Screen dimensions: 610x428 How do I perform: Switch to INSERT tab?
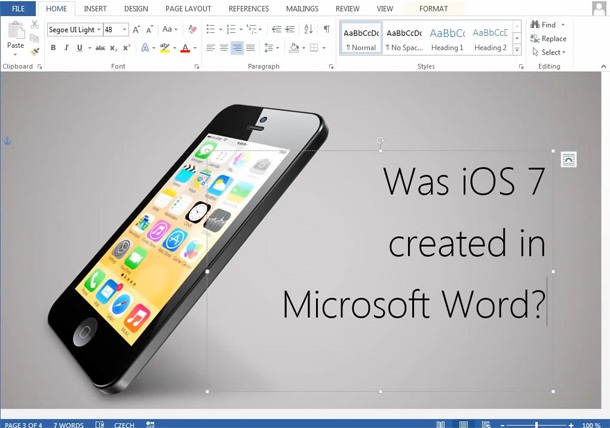tap(95, 9)
